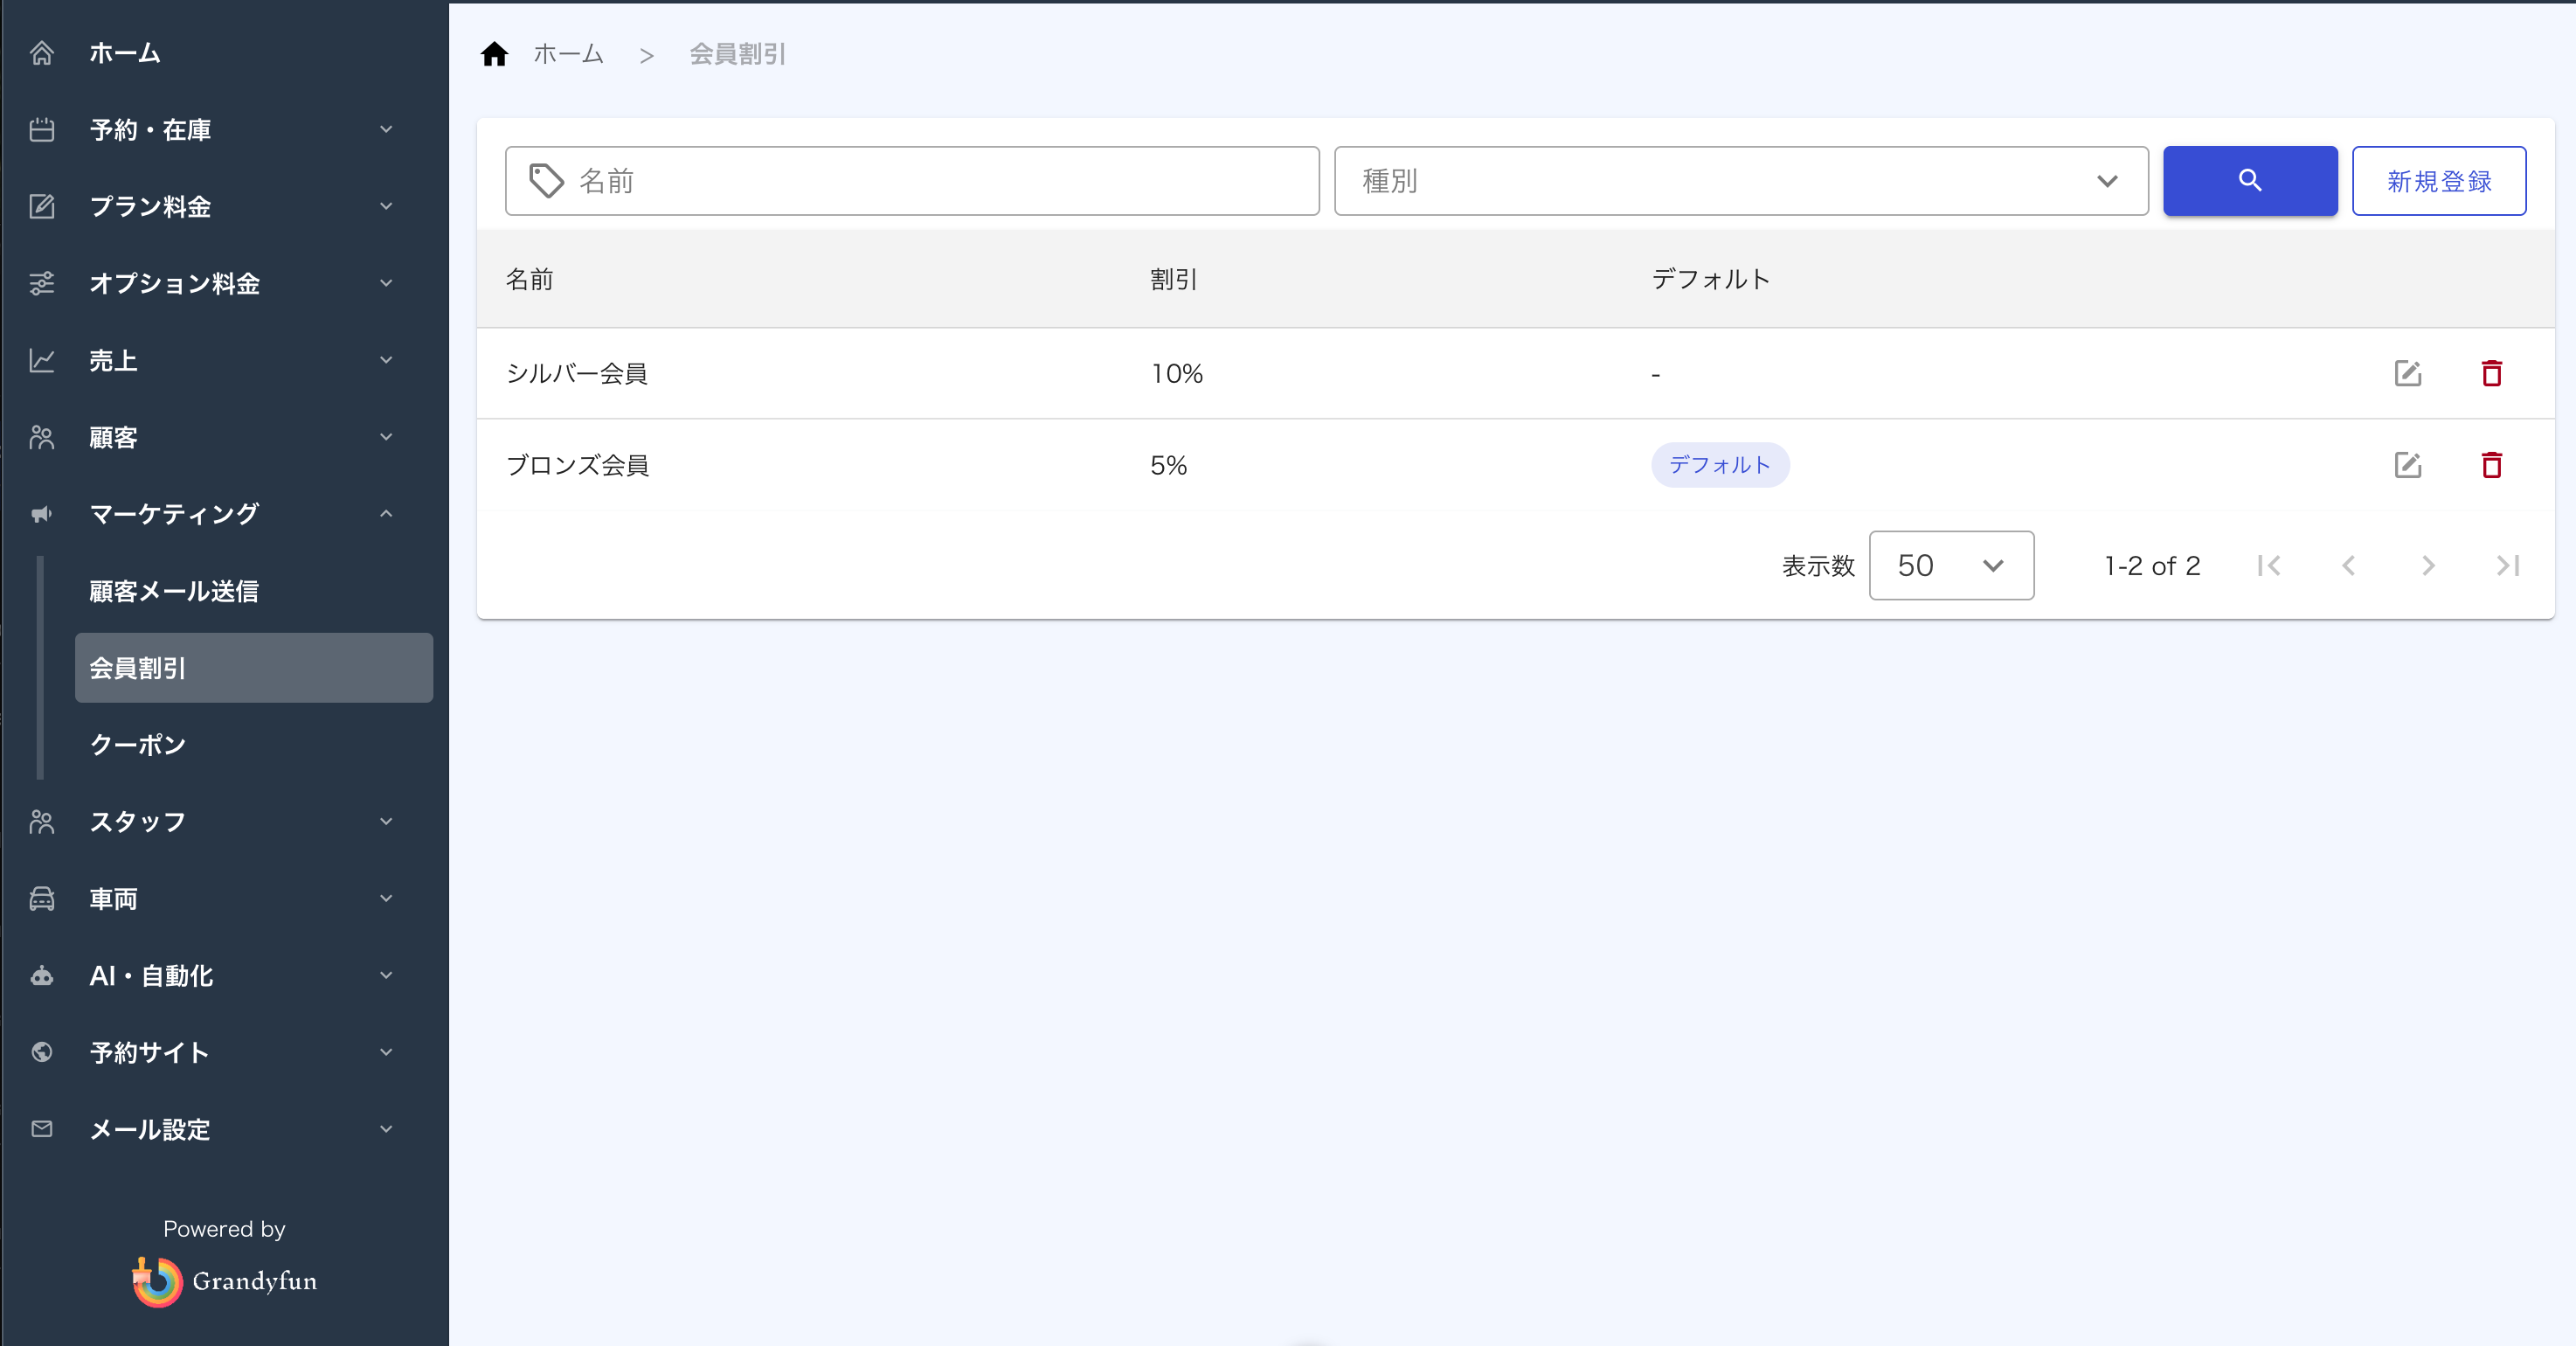Delete the ブロンズ会員 row
The image size is (2576, 1346).
tap(2492, 465)
